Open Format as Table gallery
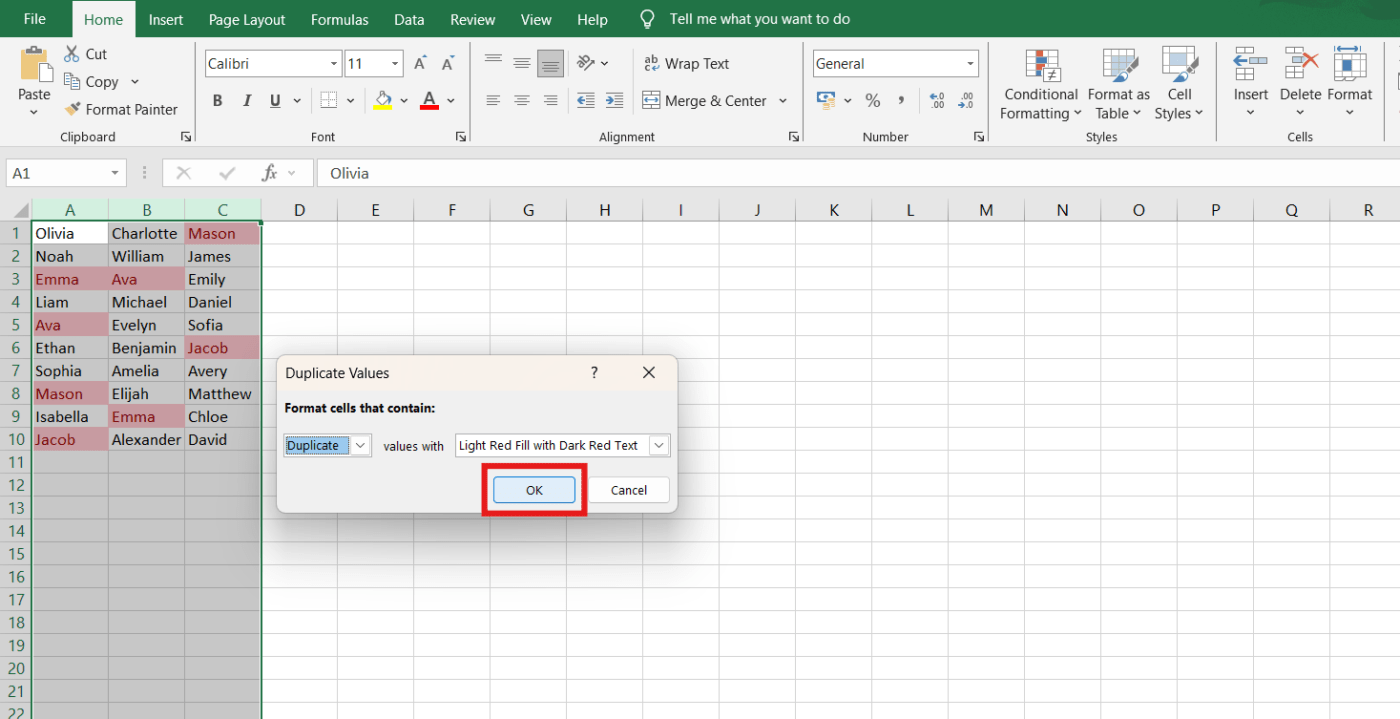1400x719 pixels. [x=1119, y=84]
